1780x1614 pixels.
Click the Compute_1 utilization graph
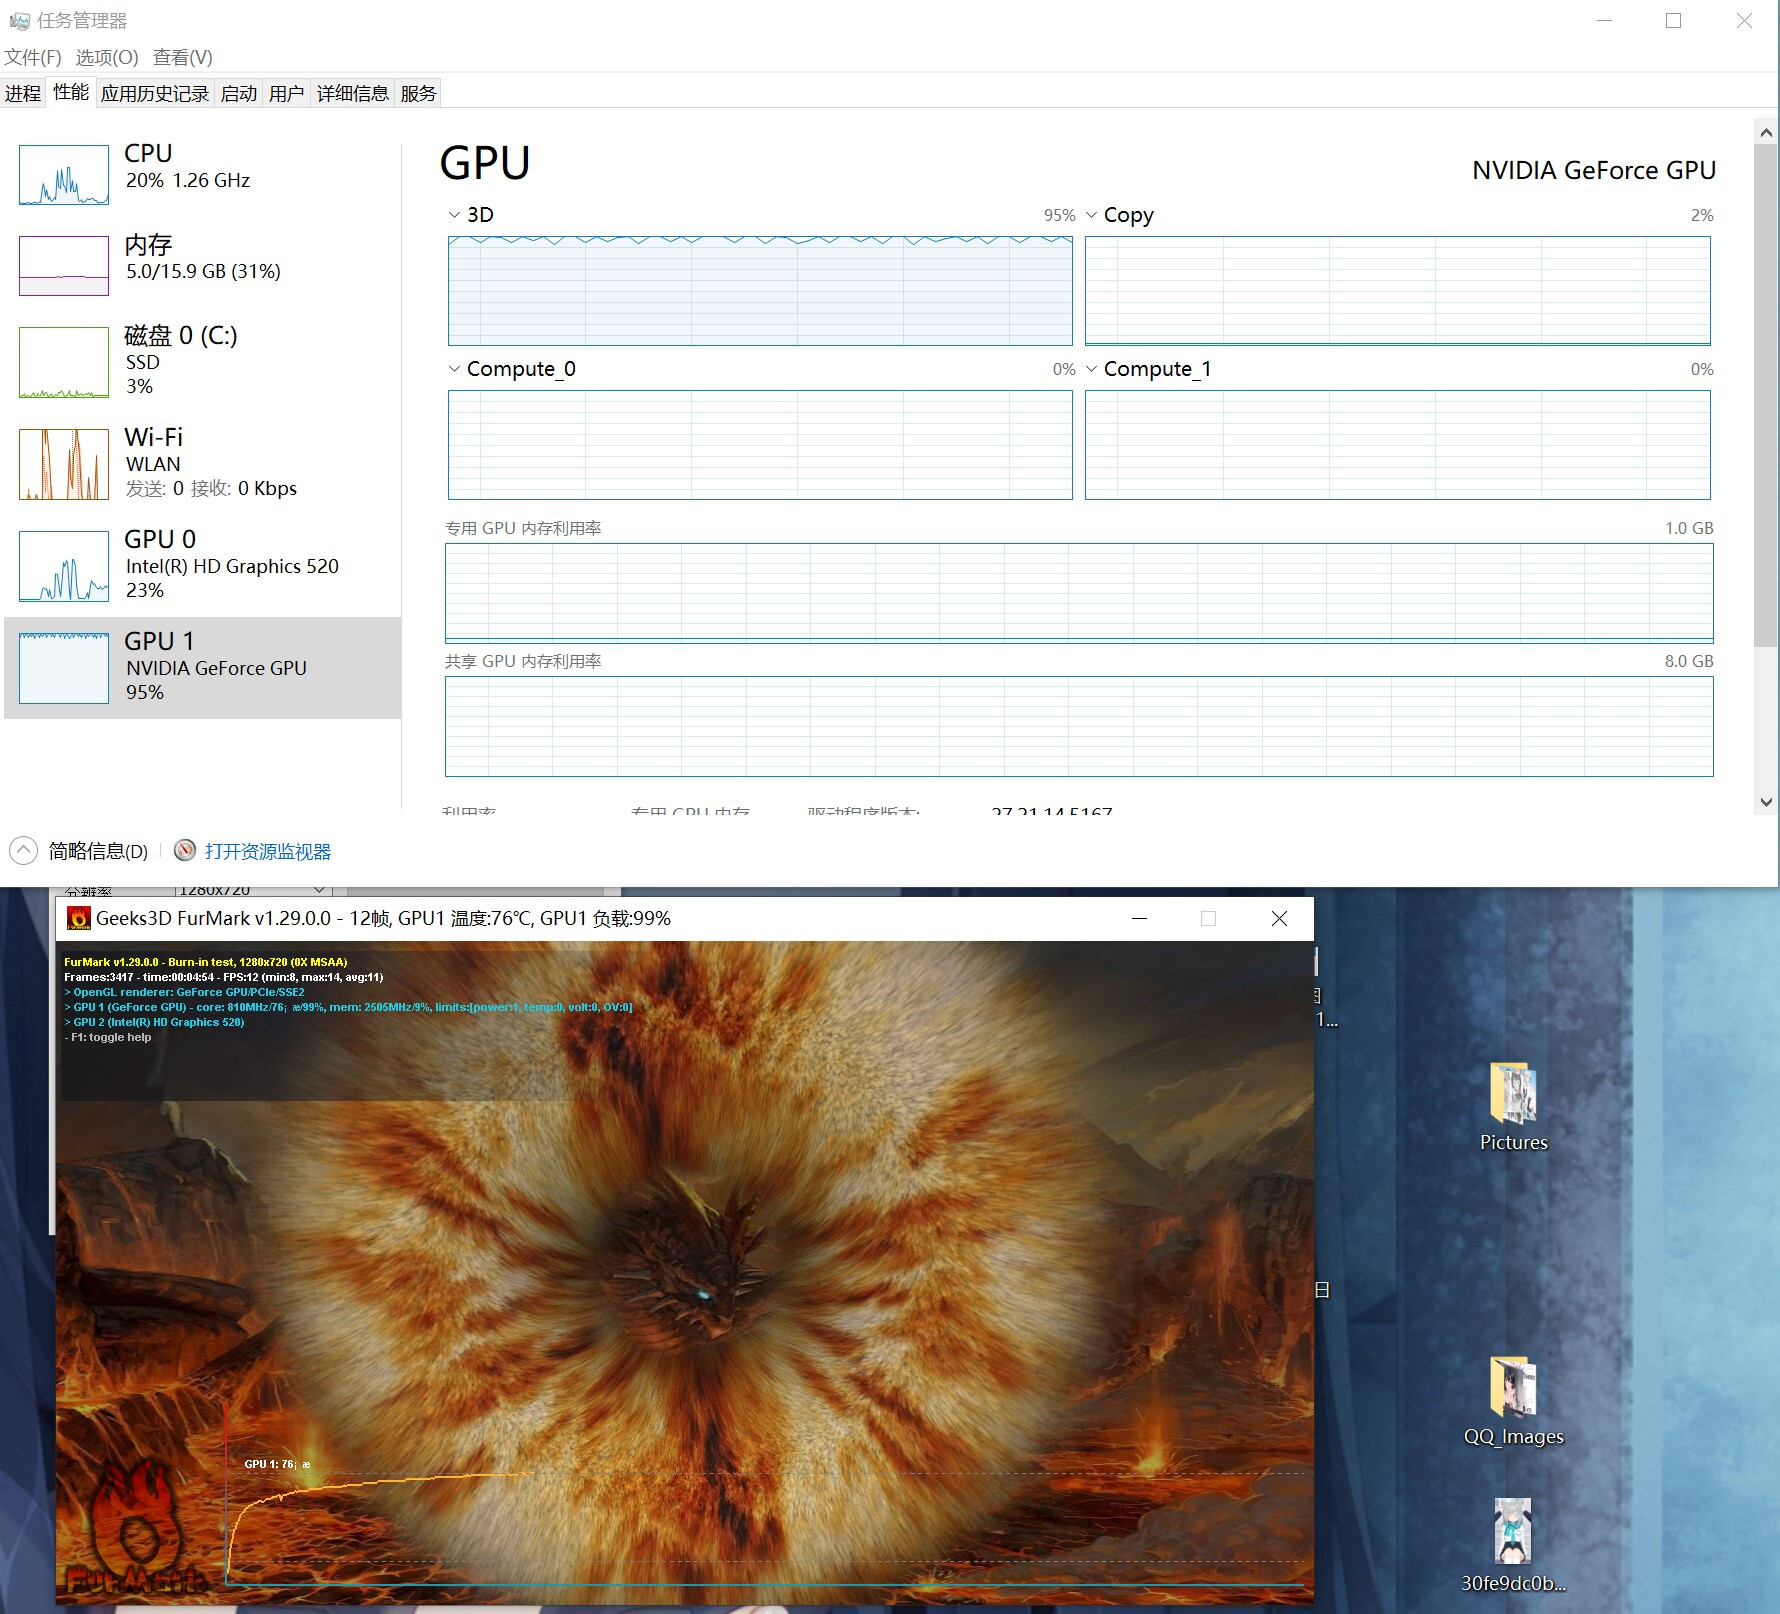click(x=1398, y=445)
